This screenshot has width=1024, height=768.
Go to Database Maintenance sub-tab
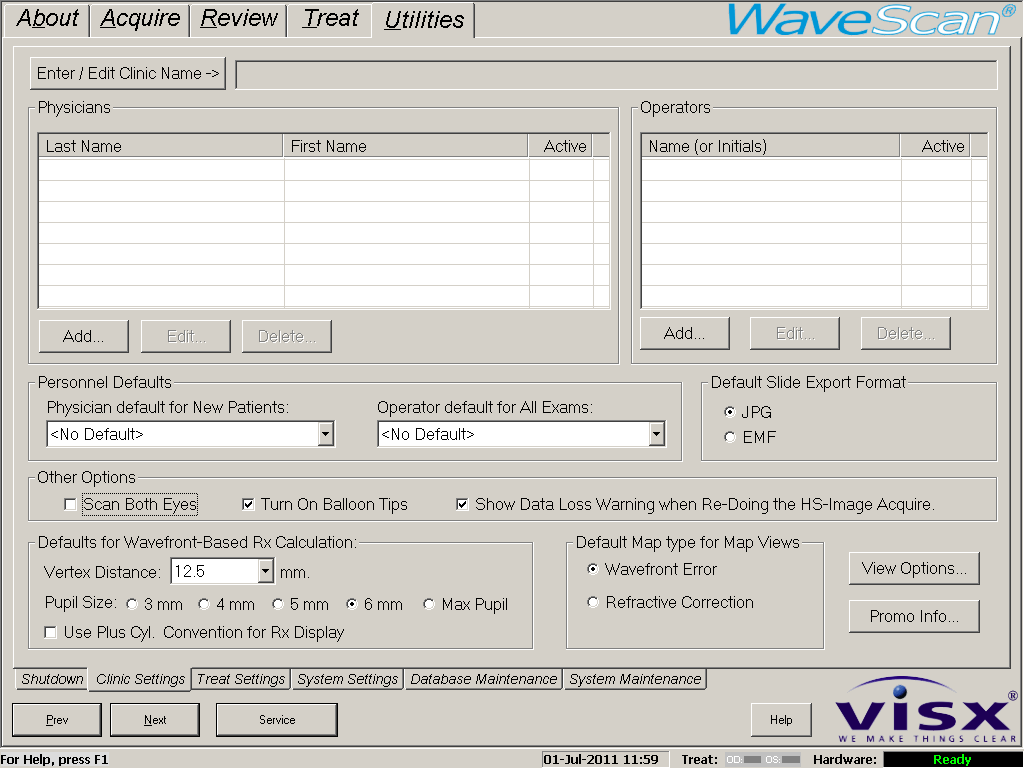pos(483,679)
